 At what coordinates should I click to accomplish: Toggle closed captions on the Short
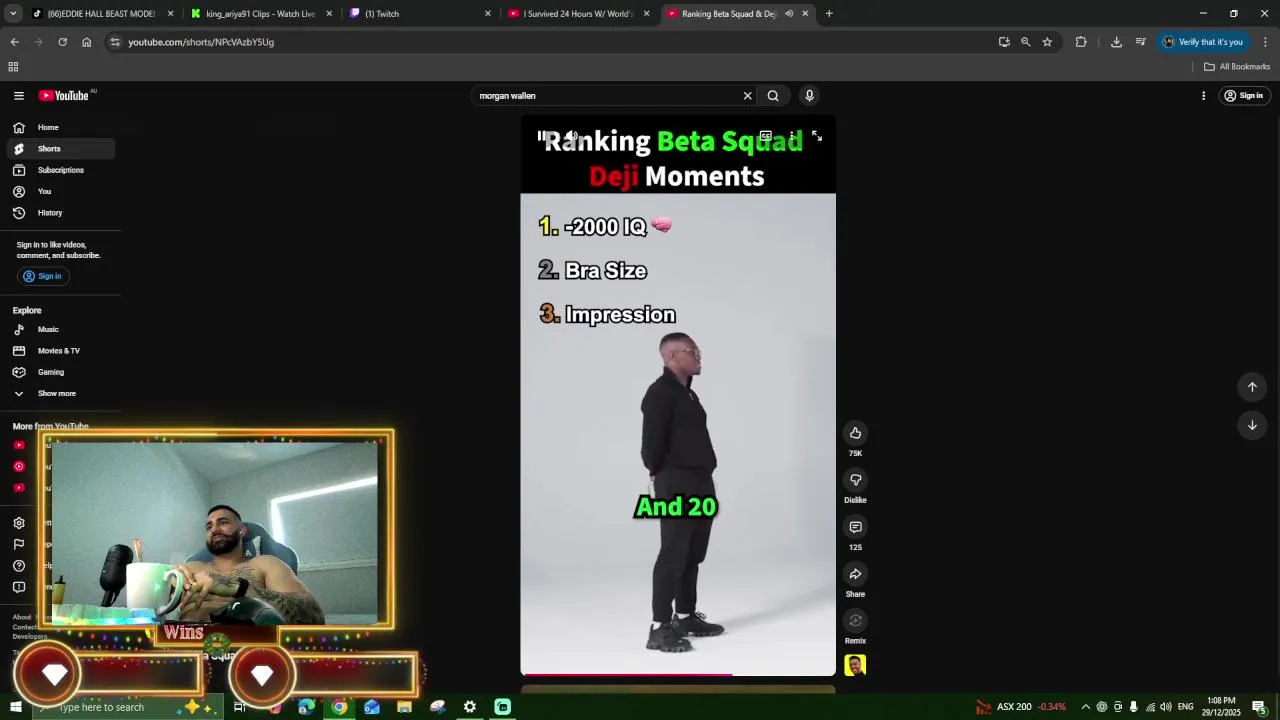pos(766,136)
